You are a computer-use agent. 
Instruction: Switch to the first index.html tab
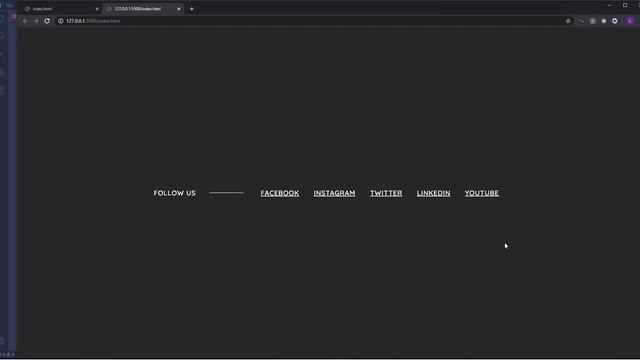pyautogui.click(x=61, y=9)
